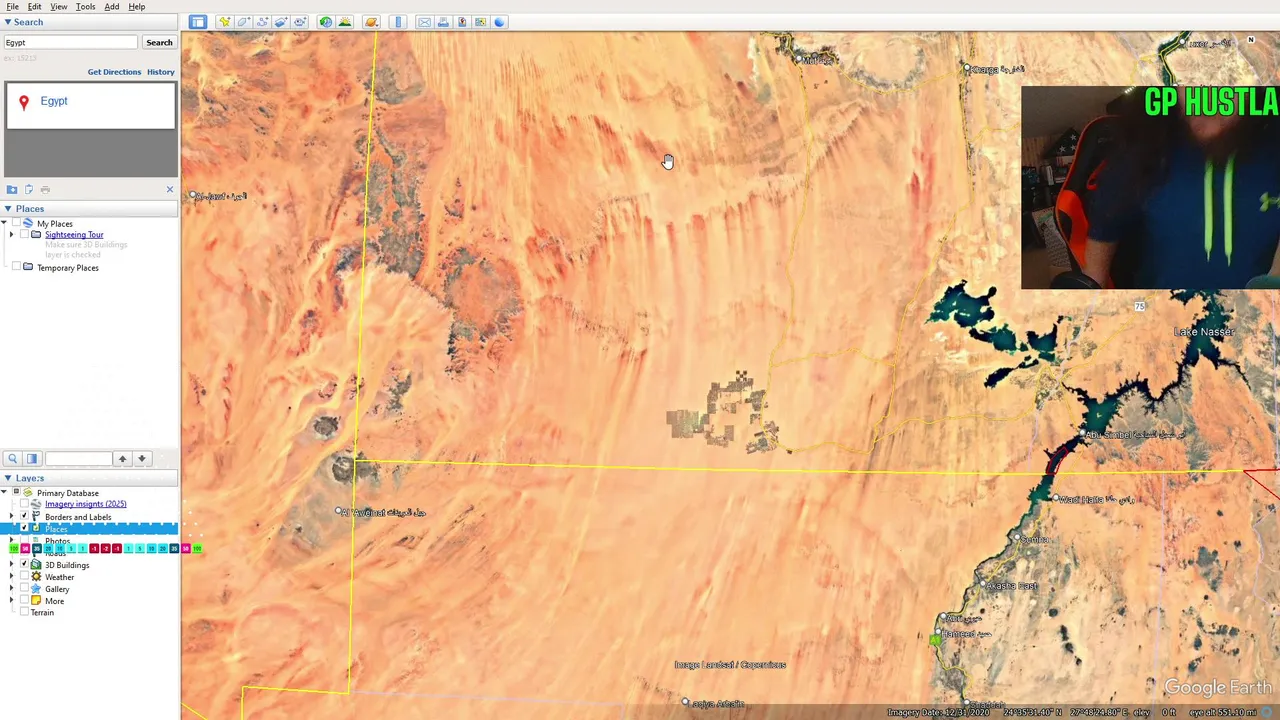This screenshot has height=720, width=1280.
Task: Collapse the My Places tree node
Action: point(4,223)
